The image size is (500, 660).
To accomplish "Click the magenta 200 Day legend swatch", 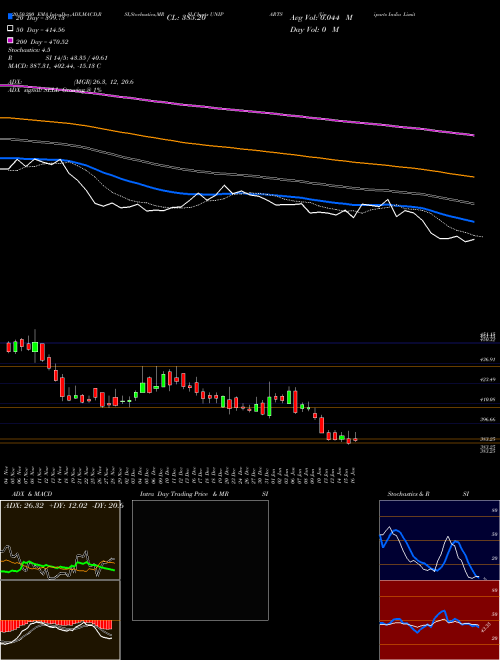I will tap(10, 41).
